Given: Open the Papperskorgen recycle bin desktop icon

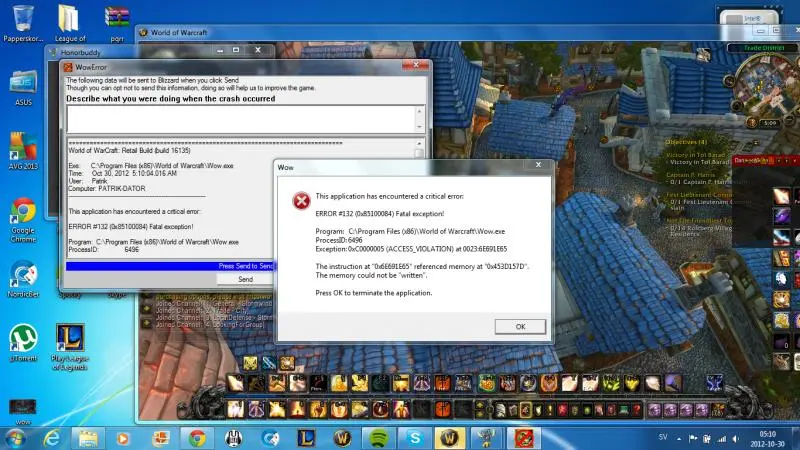Looking at the screenshot, I should [23, 23].
